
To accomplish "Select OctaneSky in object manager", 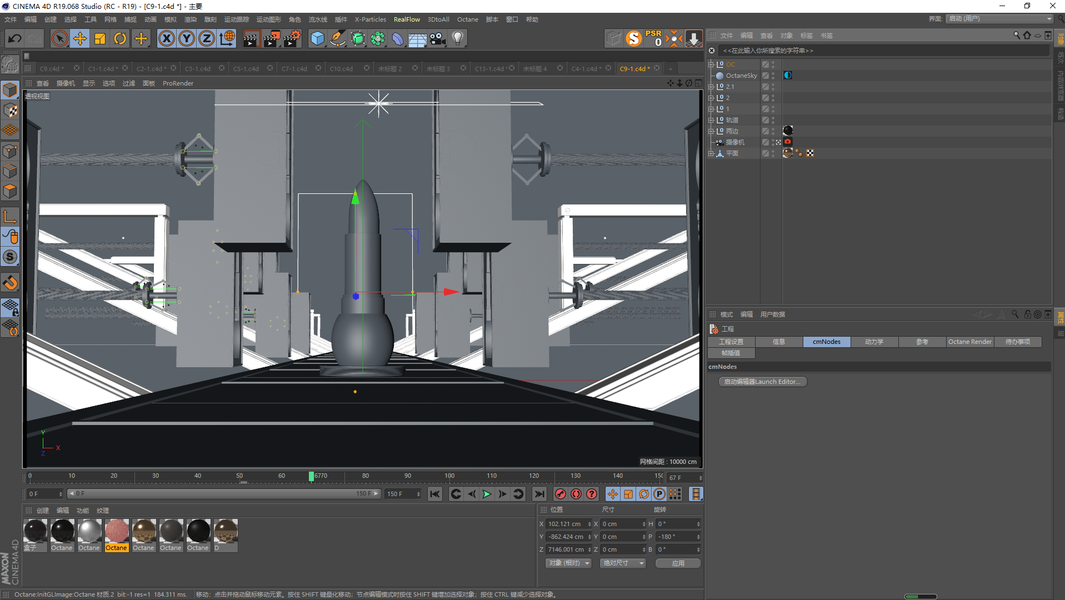I will pos(741,75).
